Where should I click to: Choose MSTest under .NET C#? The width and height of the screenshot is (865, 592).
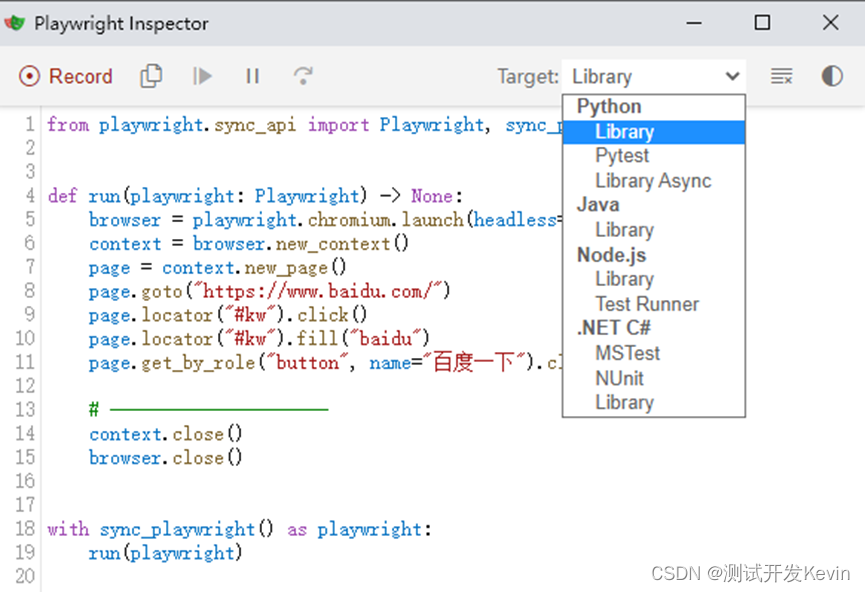point(627,353)
